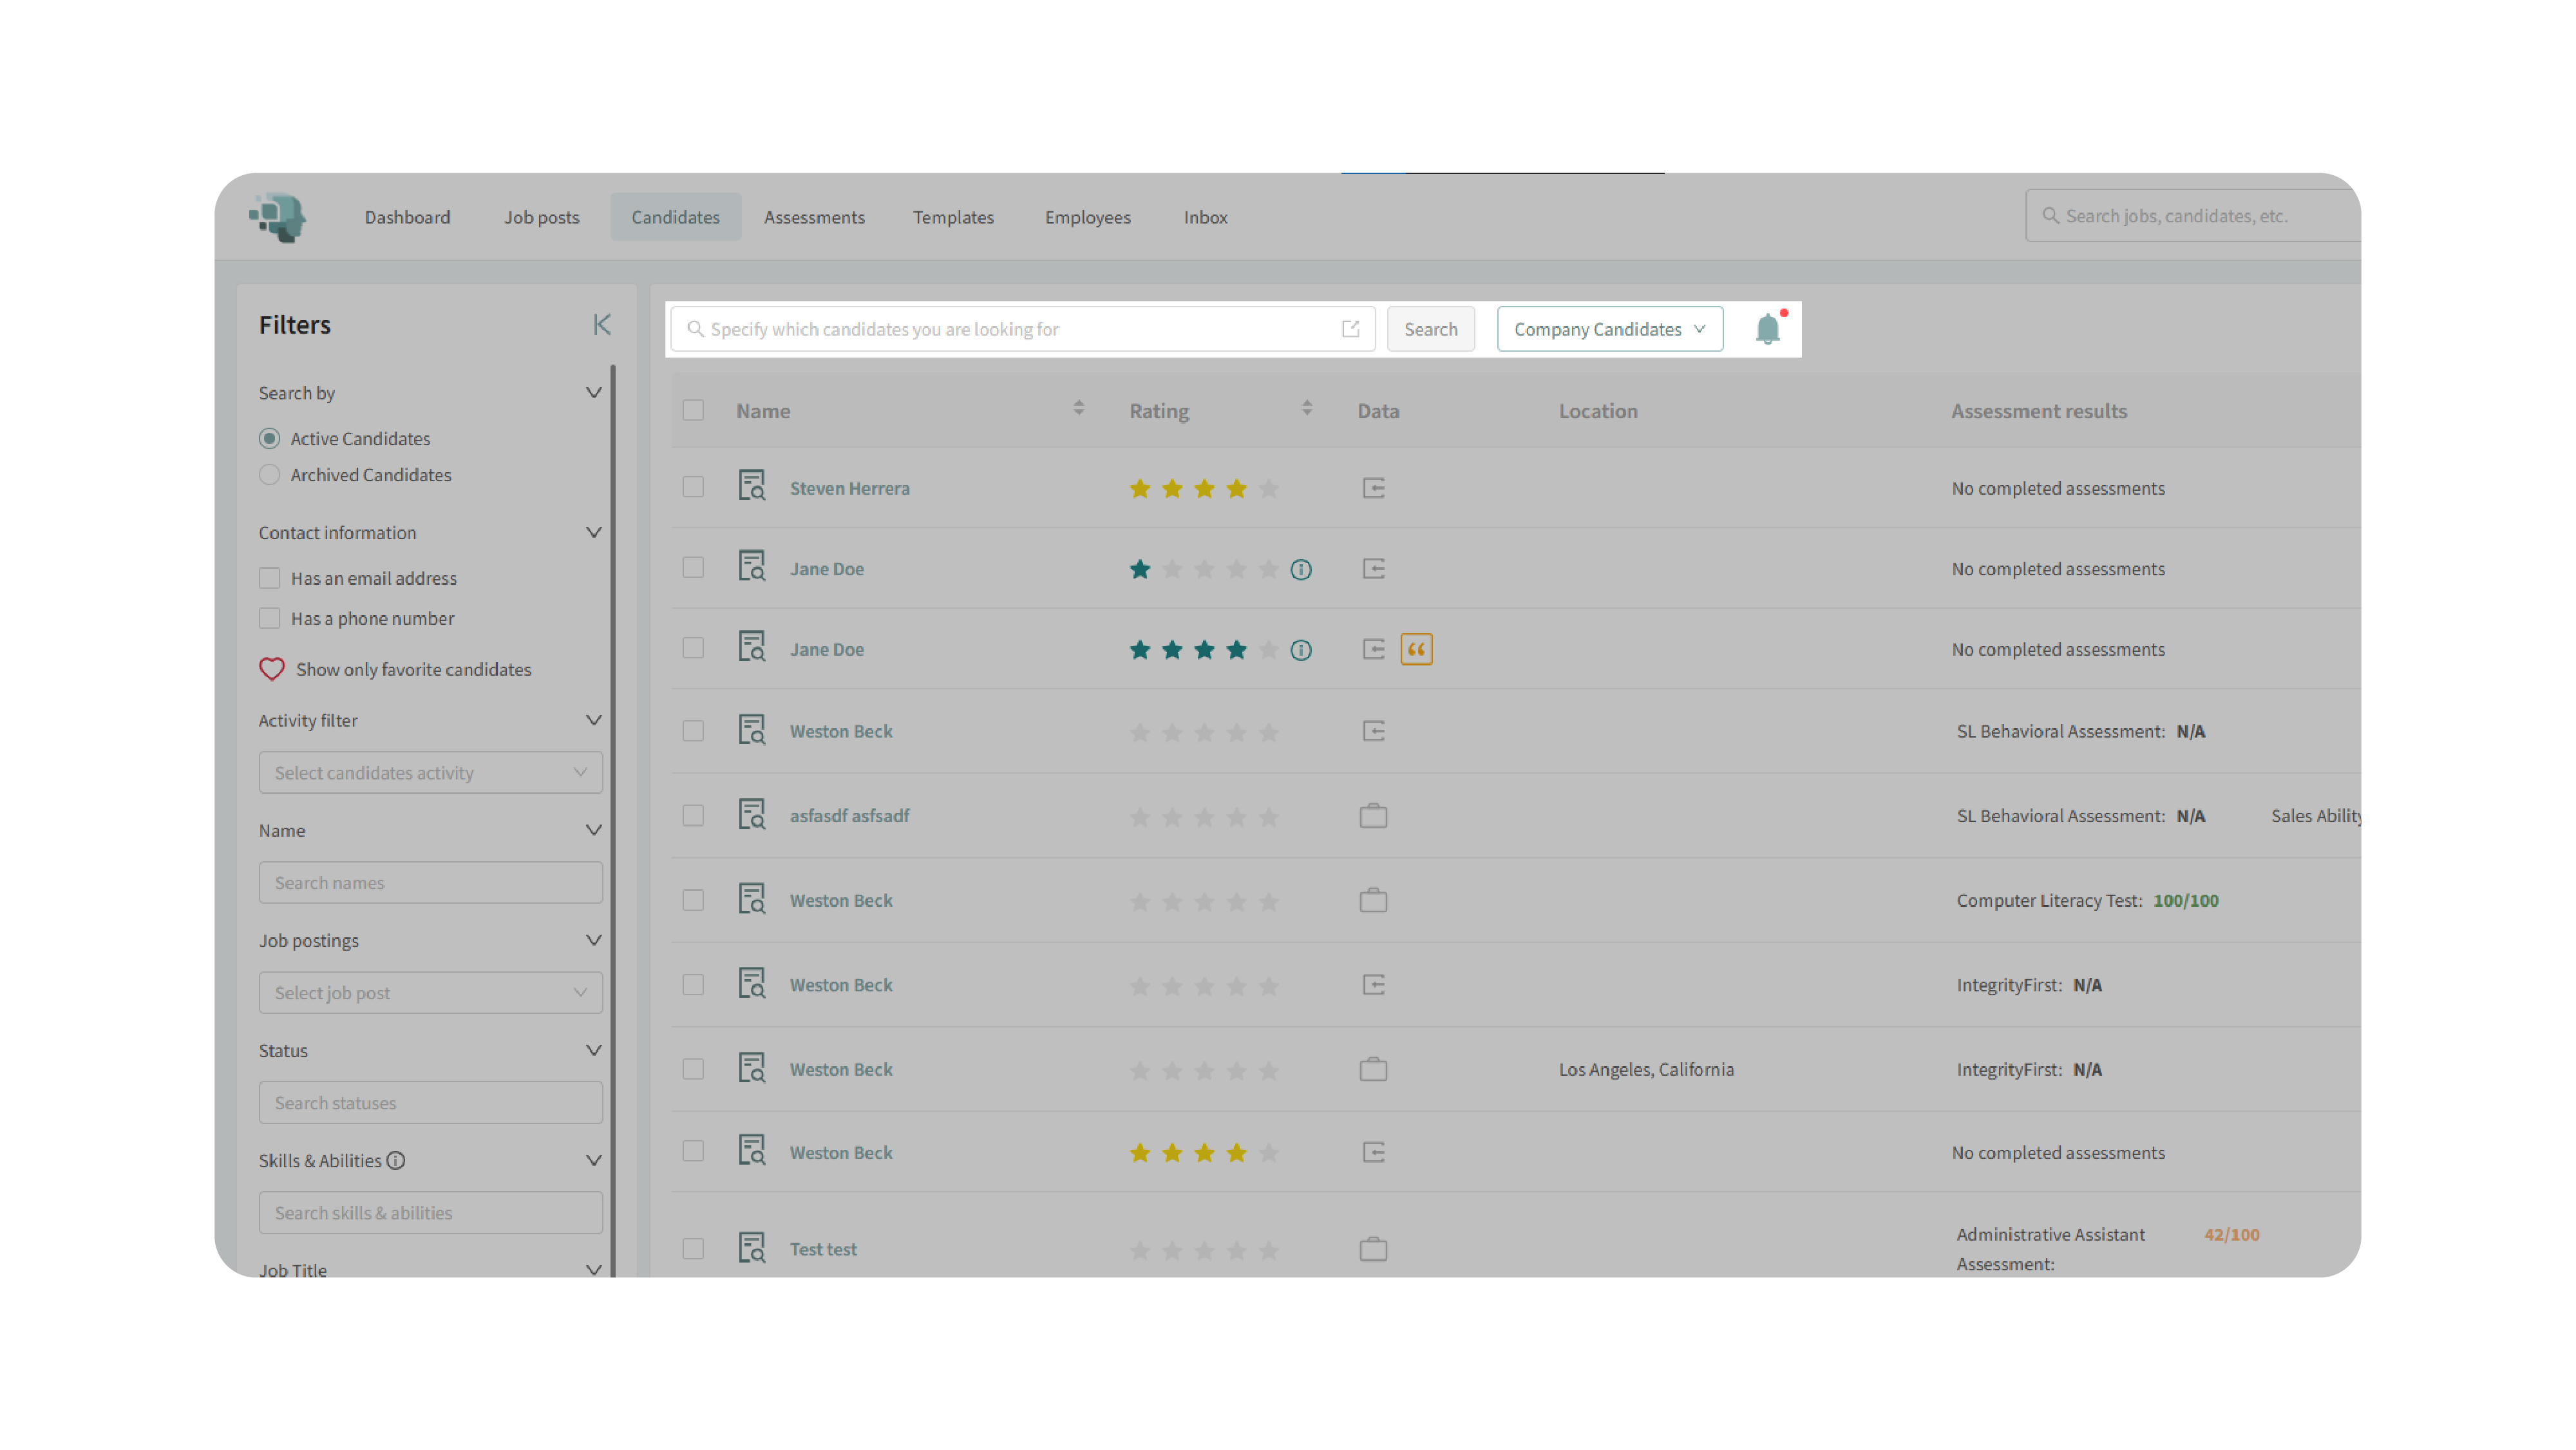Expand the Select job post dropdown

430,992
